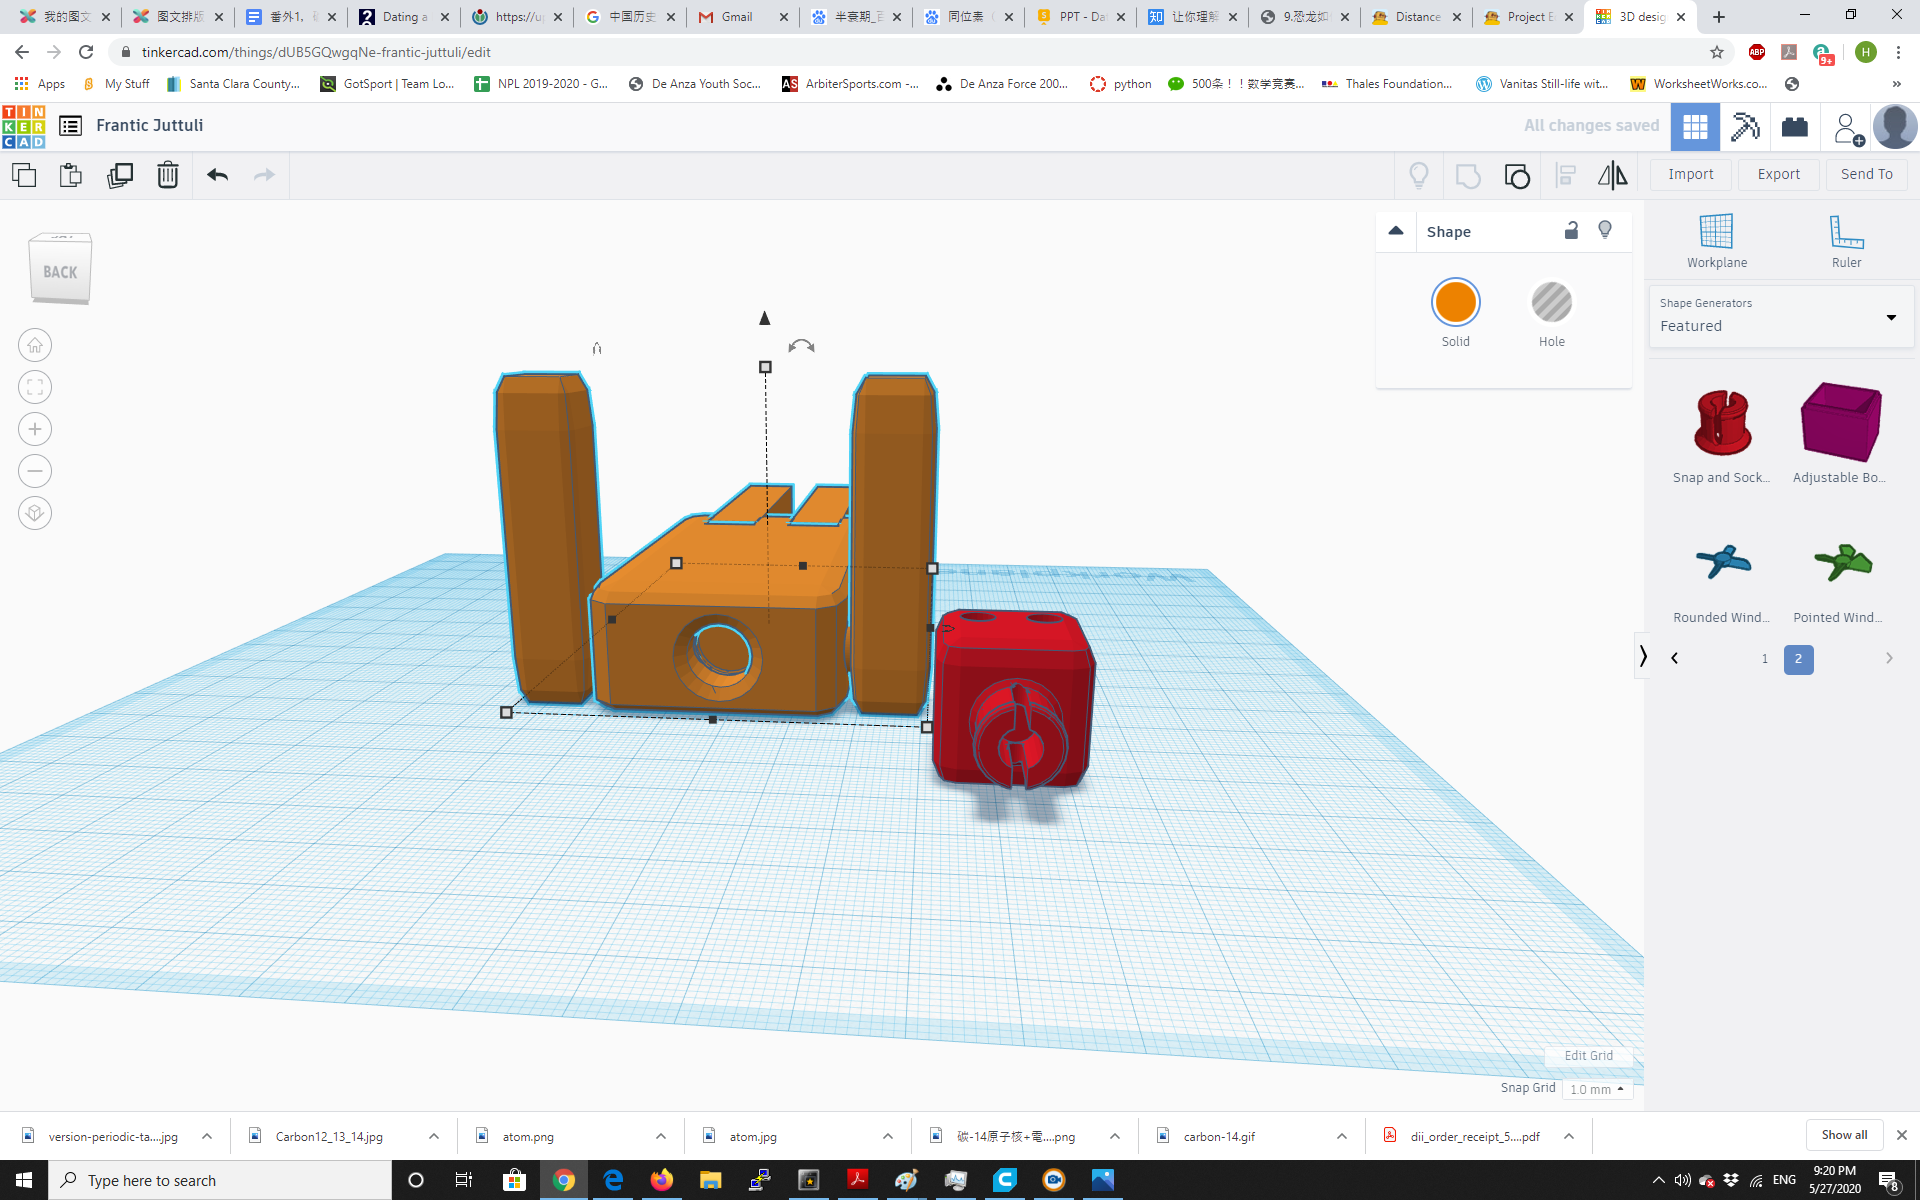Switch to 3D design grid view

pyautogui.click(x=1695, y=127)
